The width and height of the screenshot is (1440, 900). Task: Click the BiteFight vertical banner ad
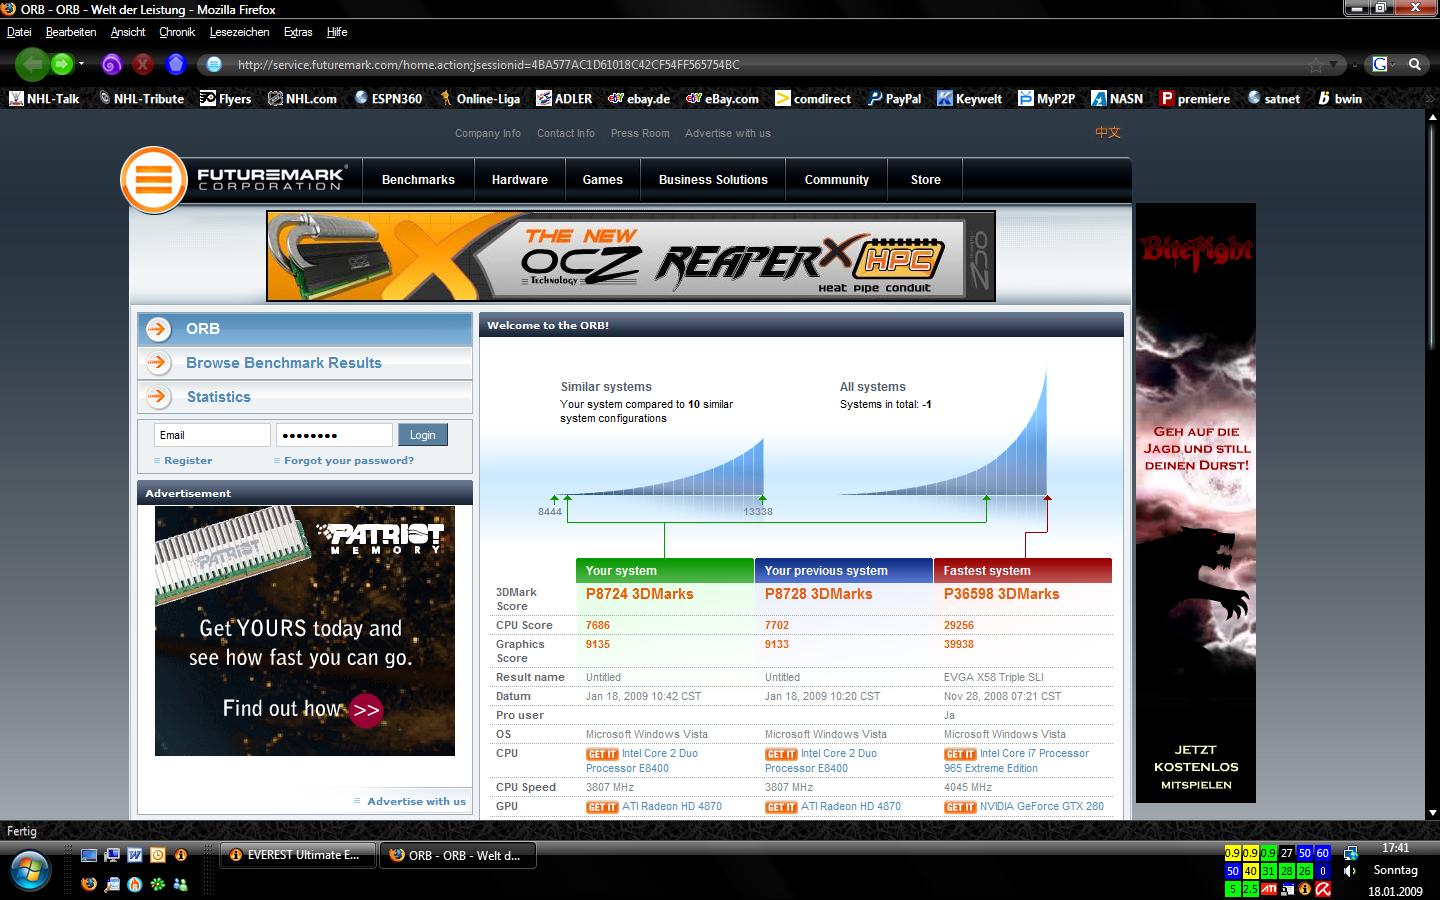(1196, 503)
